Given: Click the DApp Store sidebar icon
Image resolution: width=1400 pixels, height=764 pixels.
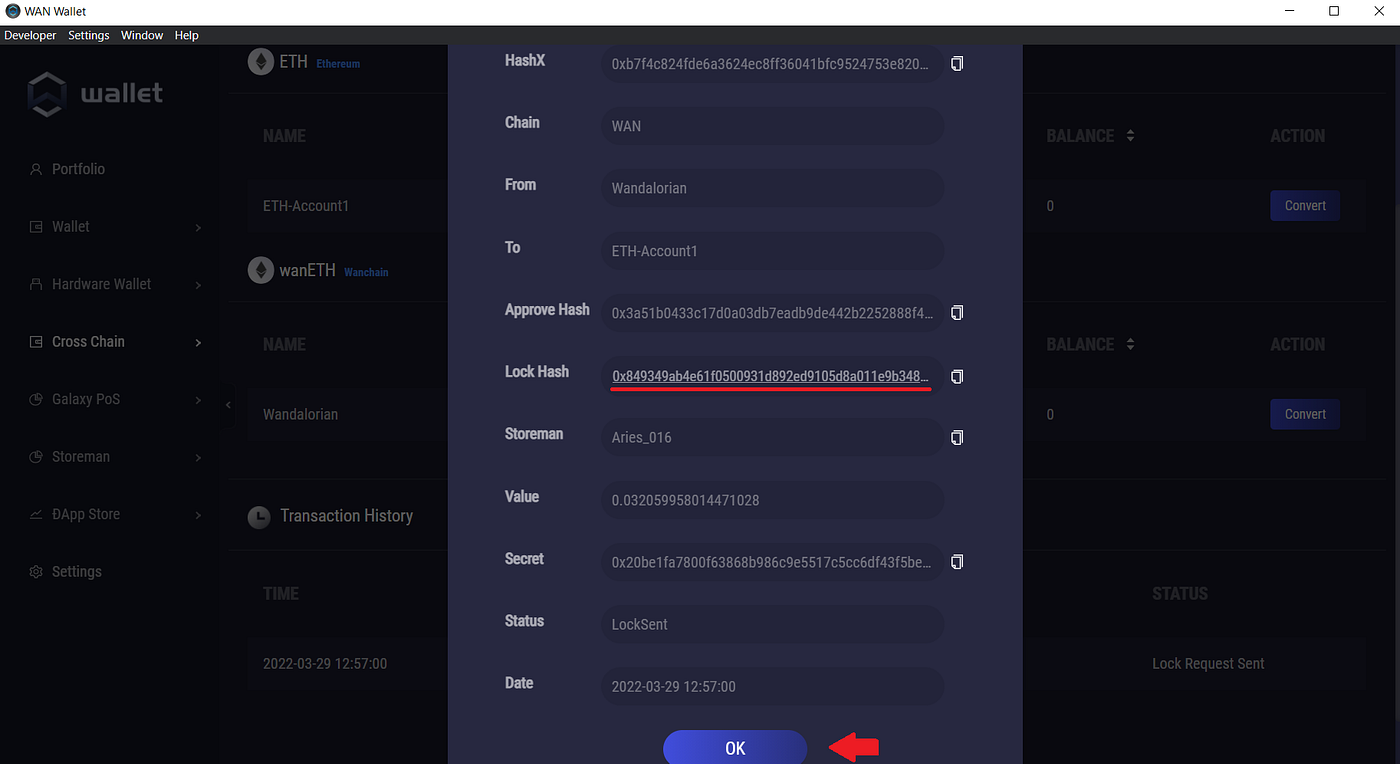Looking at the screenshot, I should (x=36, y=514).
